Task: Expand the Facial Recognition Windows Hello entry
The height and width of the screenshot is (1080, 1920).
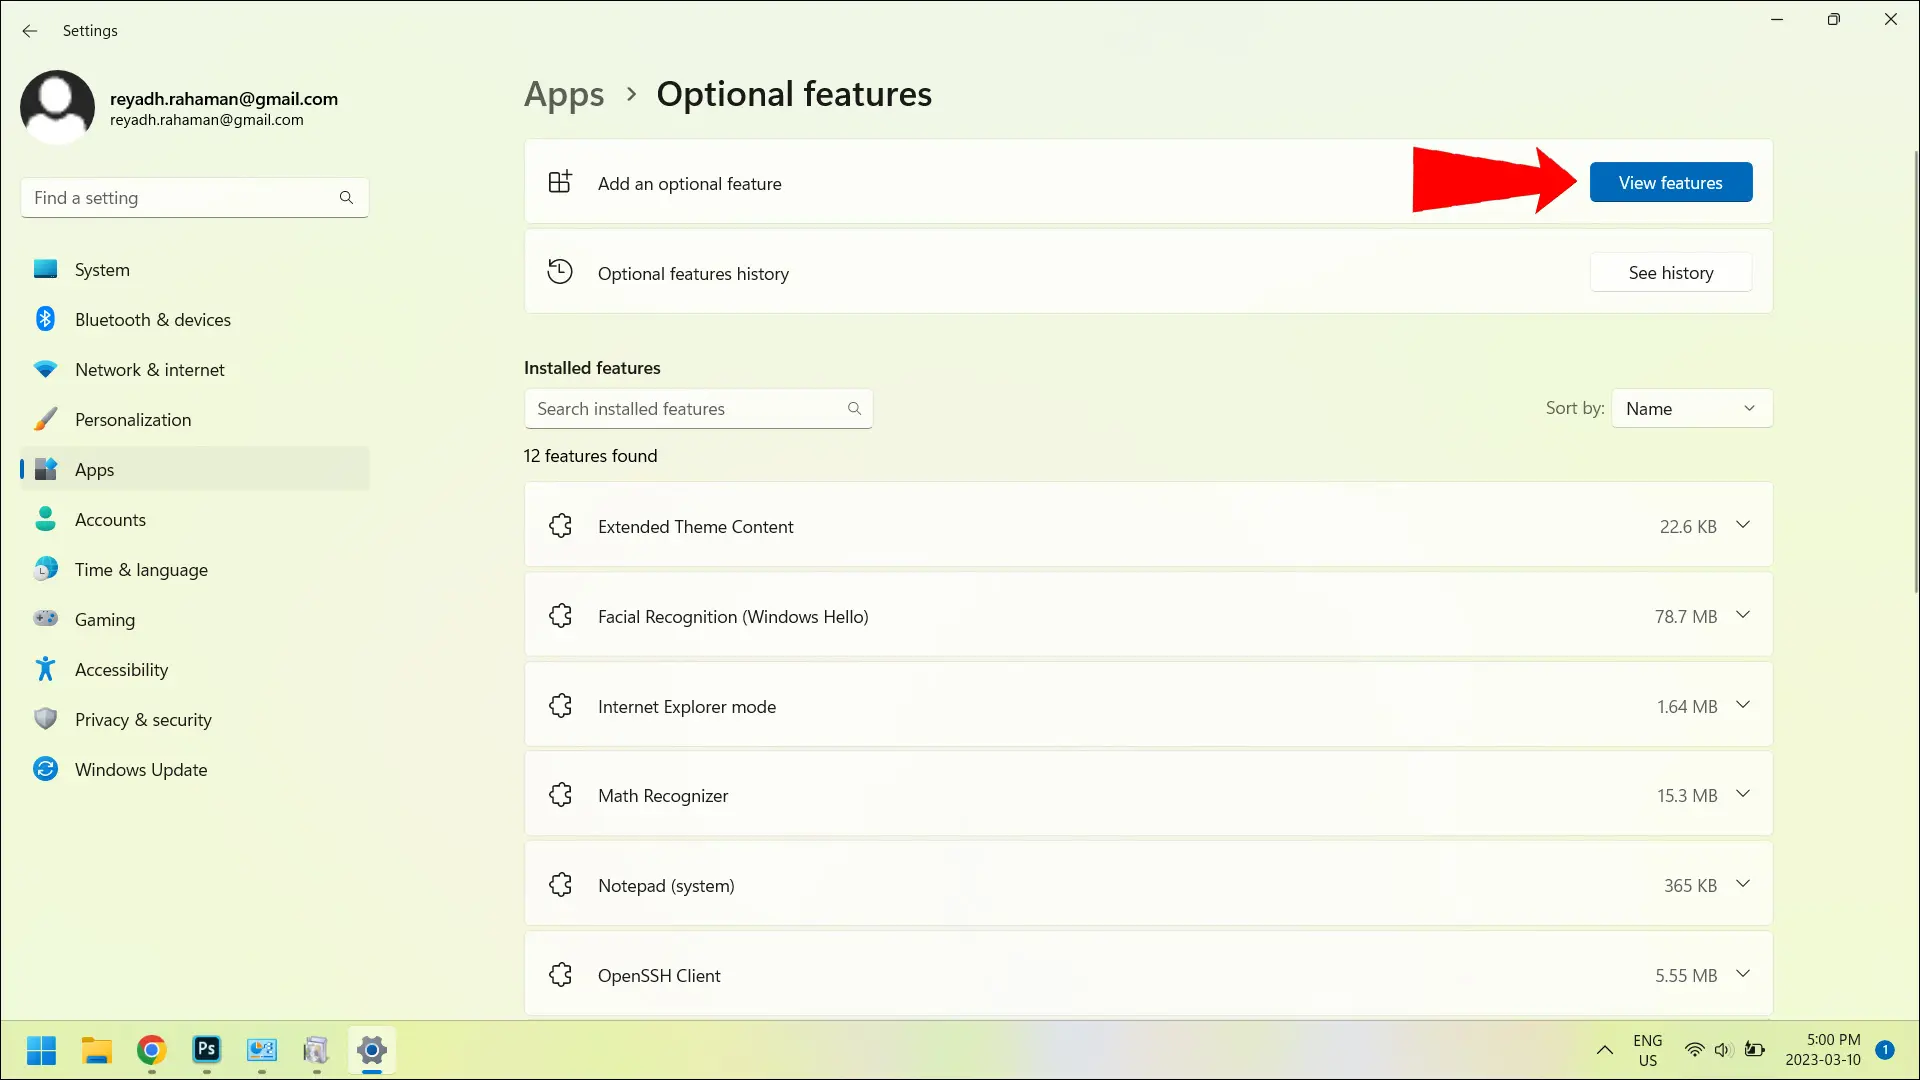Action: pos(1742,616)
